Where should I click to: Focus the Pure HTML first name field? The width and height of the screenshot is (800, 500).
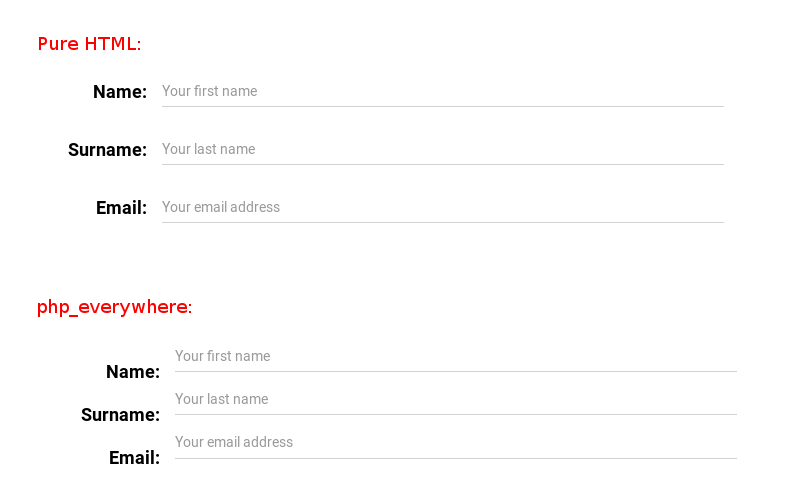(443, 92)
